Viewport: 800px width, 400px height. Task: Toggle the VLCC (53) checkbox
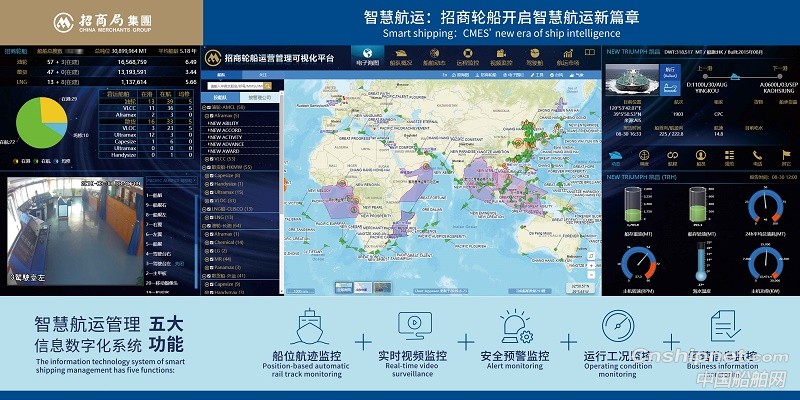211,159
